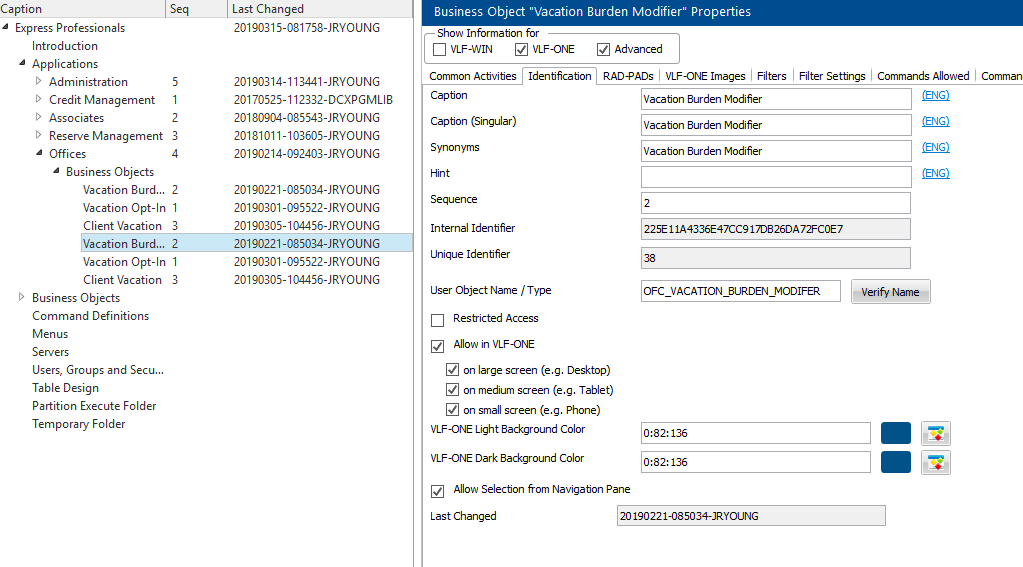Click the Verify Name button

[890, 291]
